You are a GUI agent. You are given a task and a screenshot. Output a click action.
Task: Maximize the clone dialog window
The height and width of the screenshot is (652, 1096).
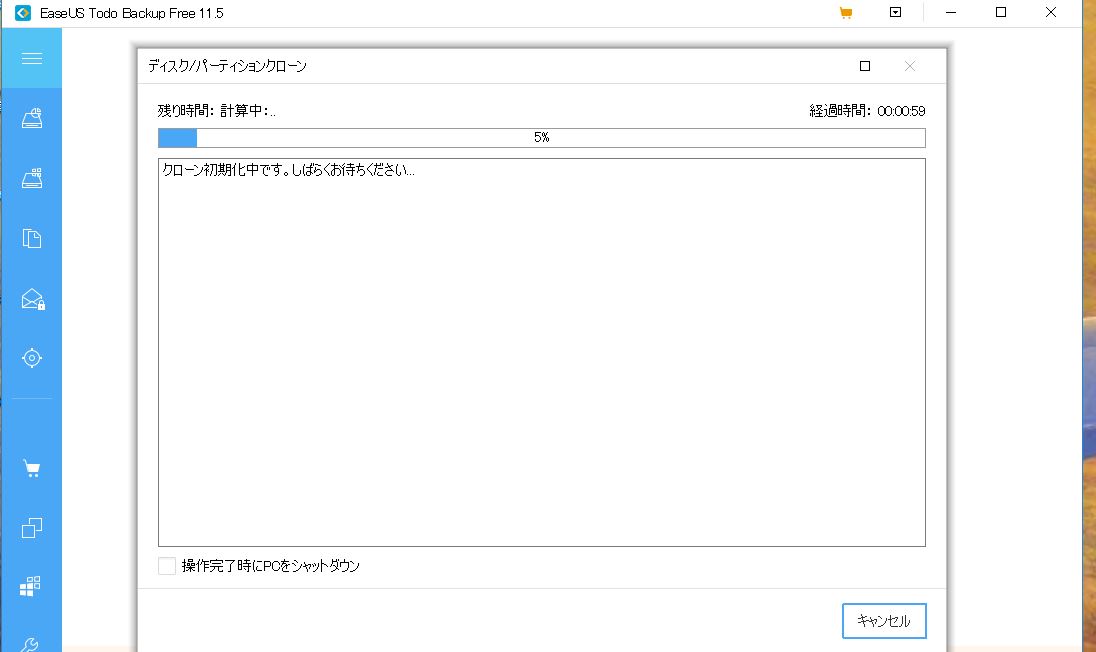[x=865, y=66]
